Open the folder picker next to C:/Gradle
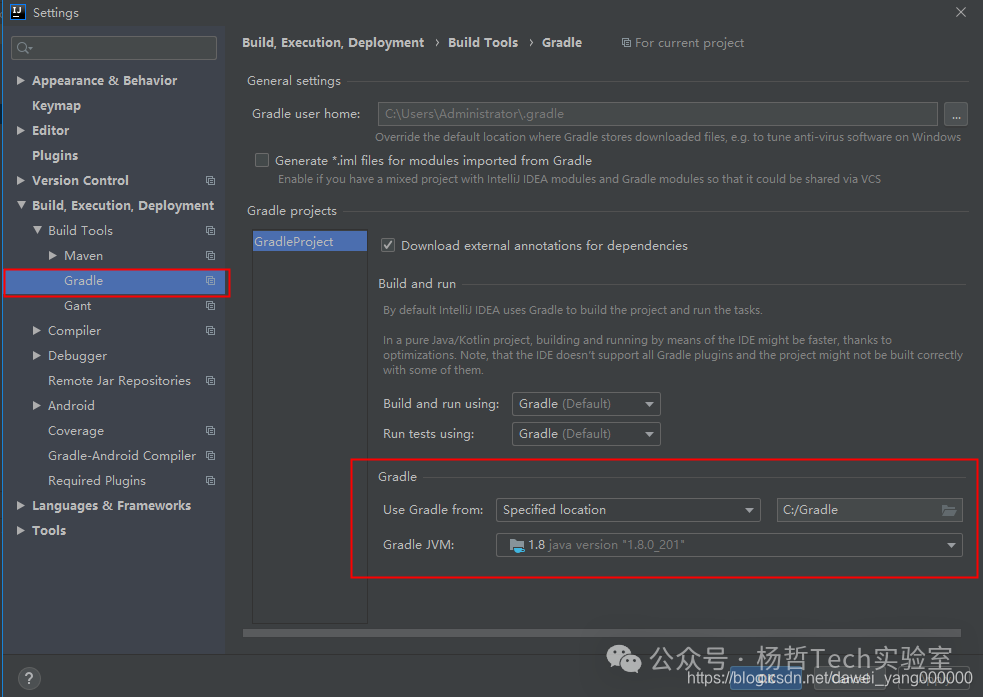This screenshot has height=697, width=983. (x=948, y=510)
